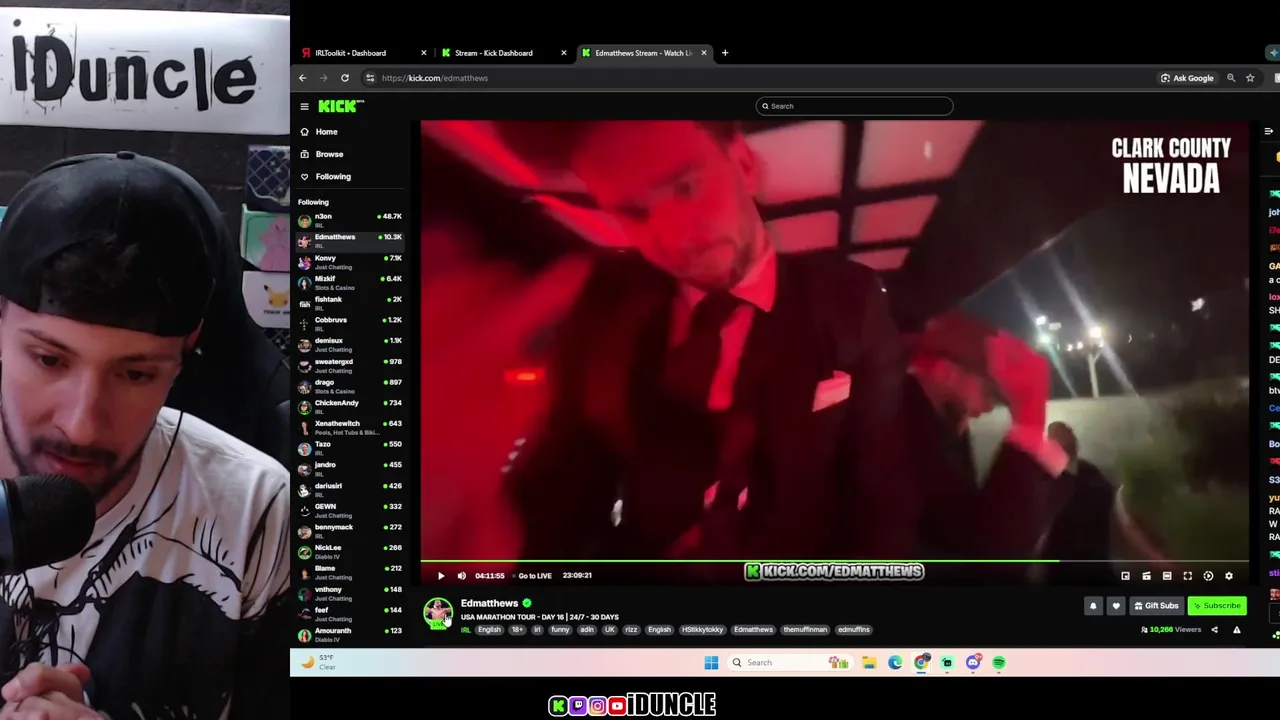
Task: Open Spotify from the taskbar
Action: 998,662
